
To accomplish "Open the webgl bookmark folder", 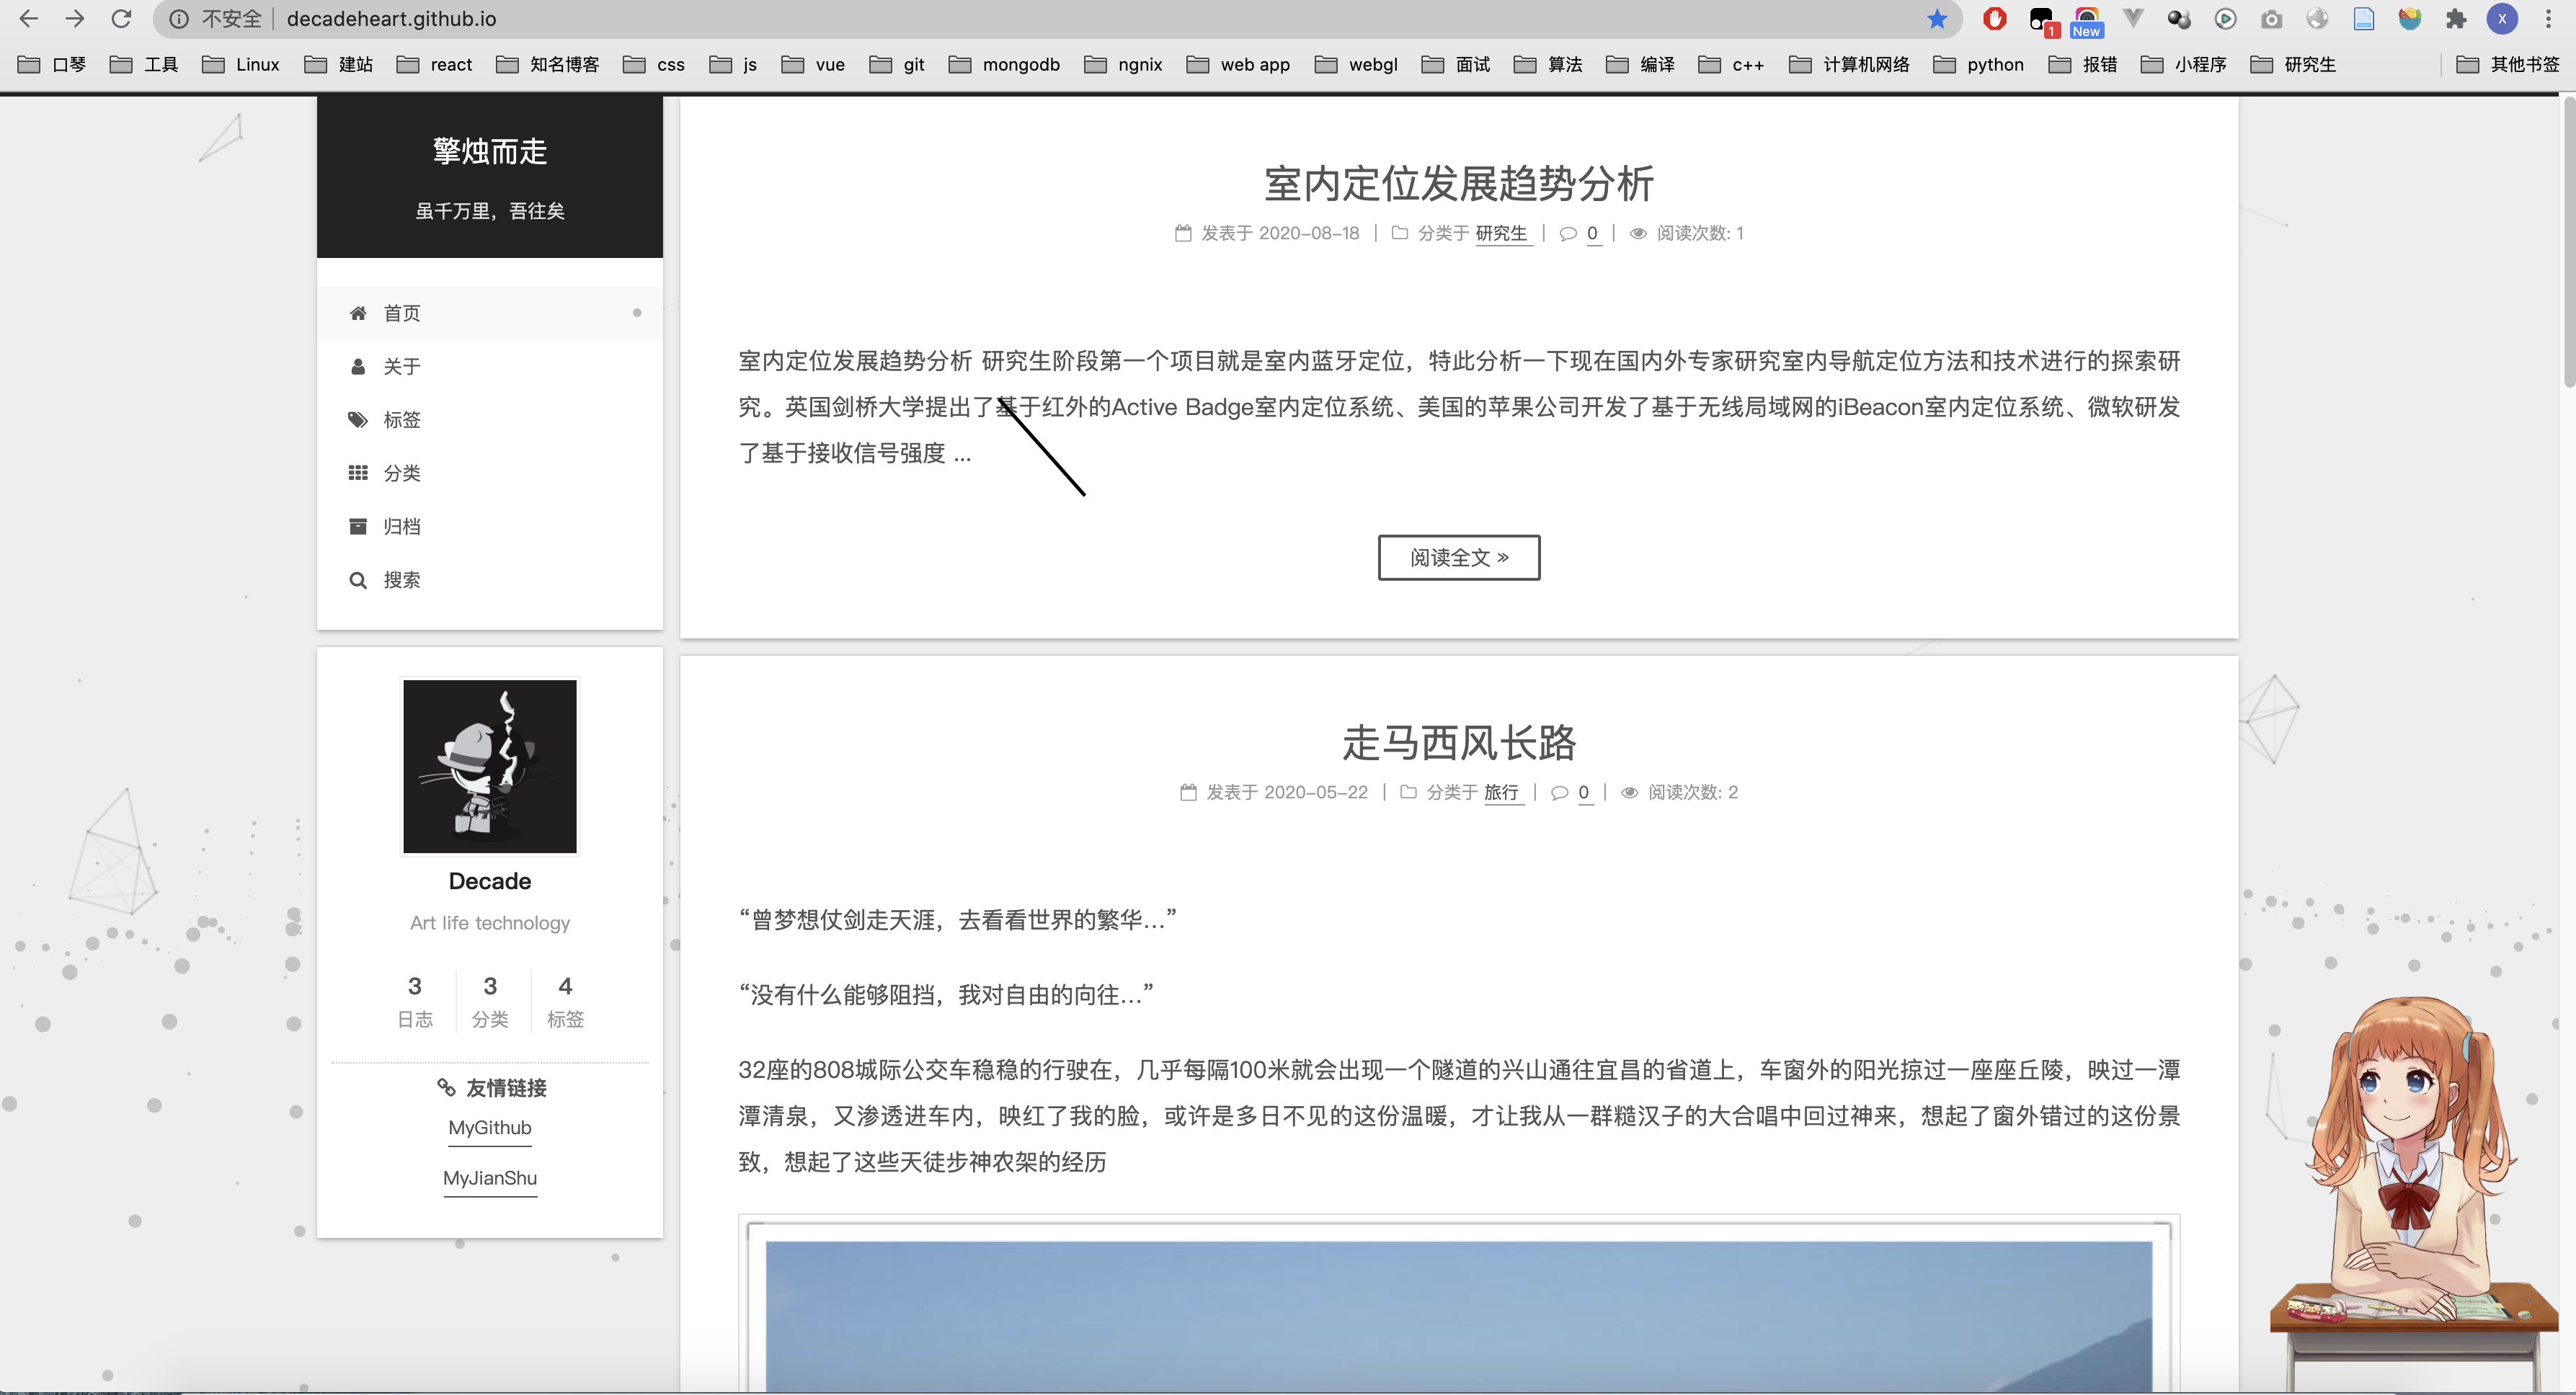I will click(1356, 64).
